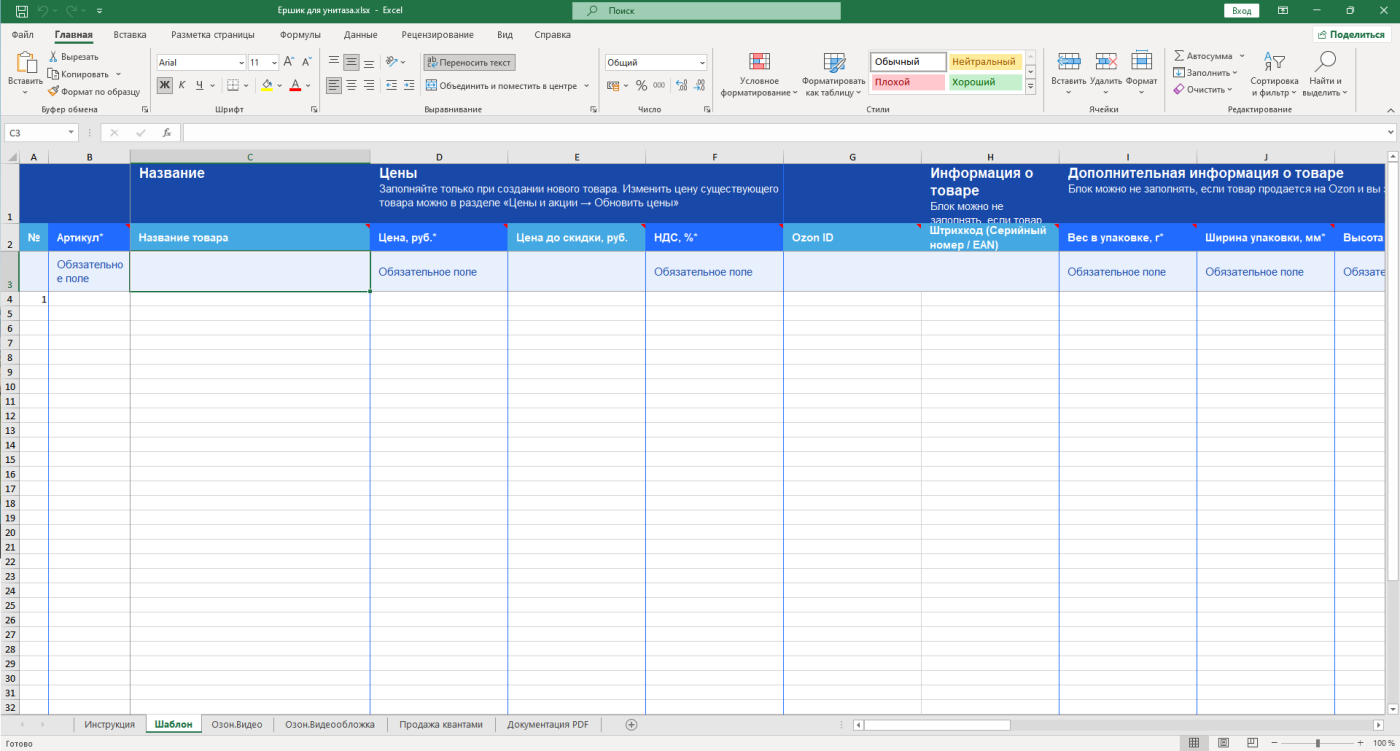The width and height of the screenshot is (1400, 751).
Task: Click the zoom slider in the status bar
Action: [x=1318, y=743]
